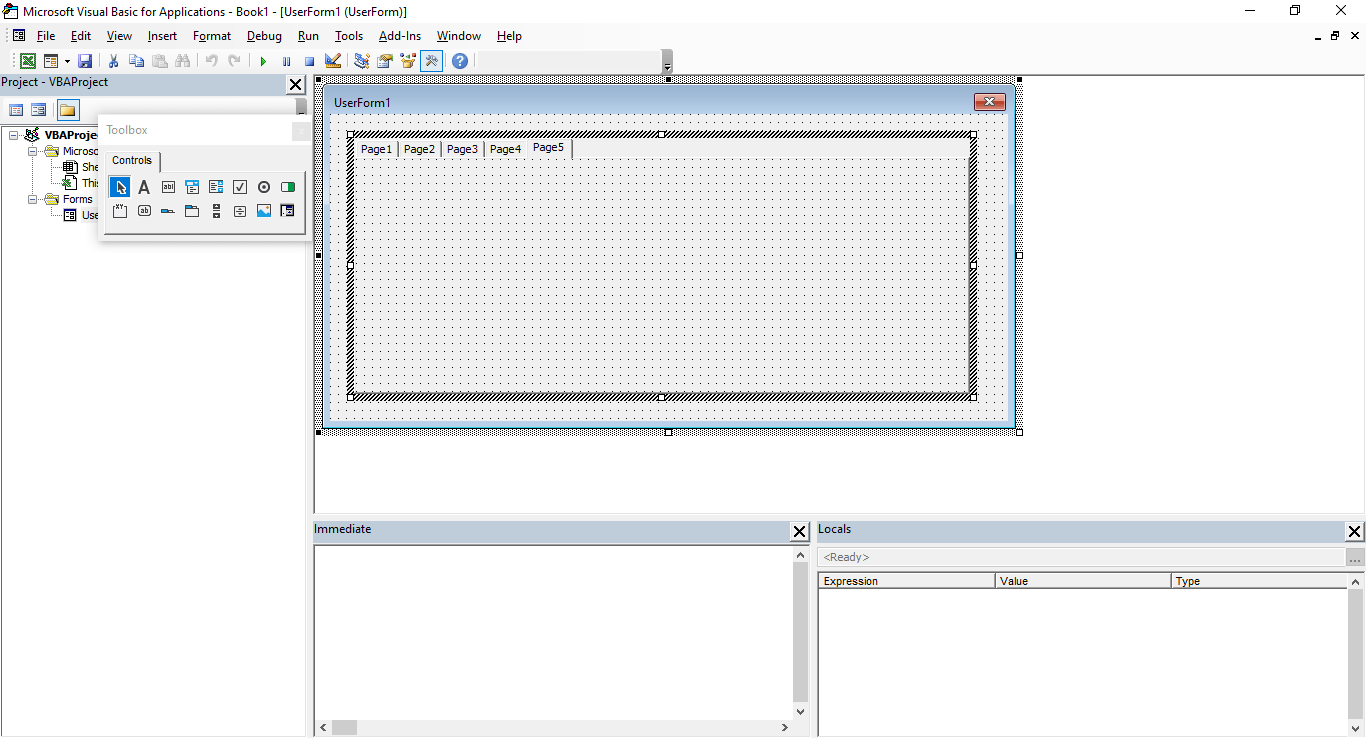The width and height of the screenshot is (1366, 738).
Task: Select the CheckBox control in the Toolbox
Action: coord(239,186)
